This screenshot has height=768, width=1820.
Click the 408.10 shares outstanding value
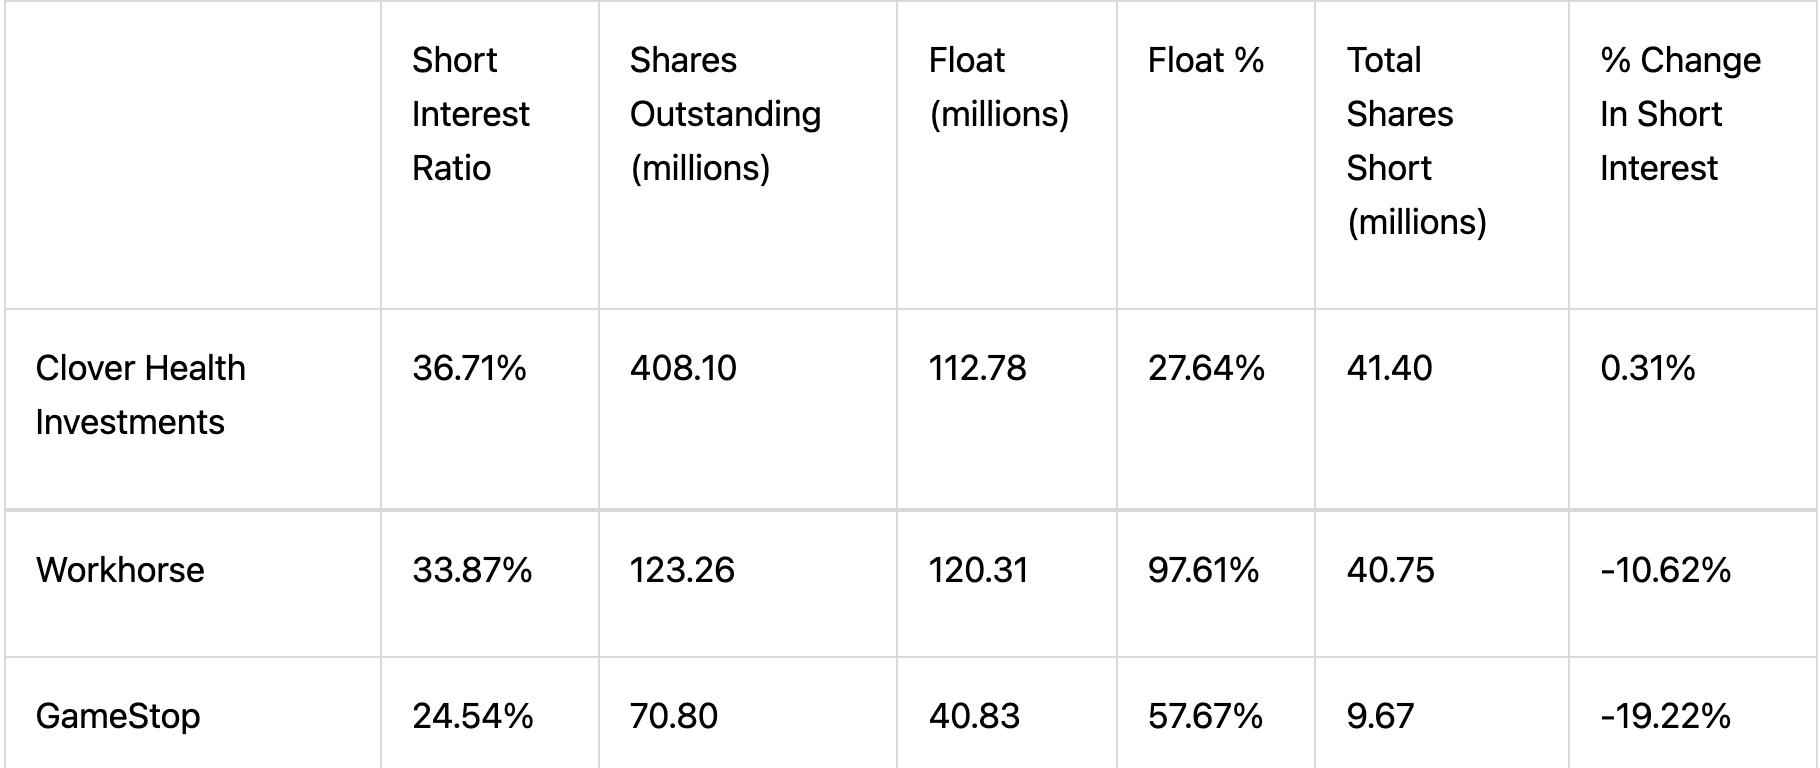click(x=683, y=368)
